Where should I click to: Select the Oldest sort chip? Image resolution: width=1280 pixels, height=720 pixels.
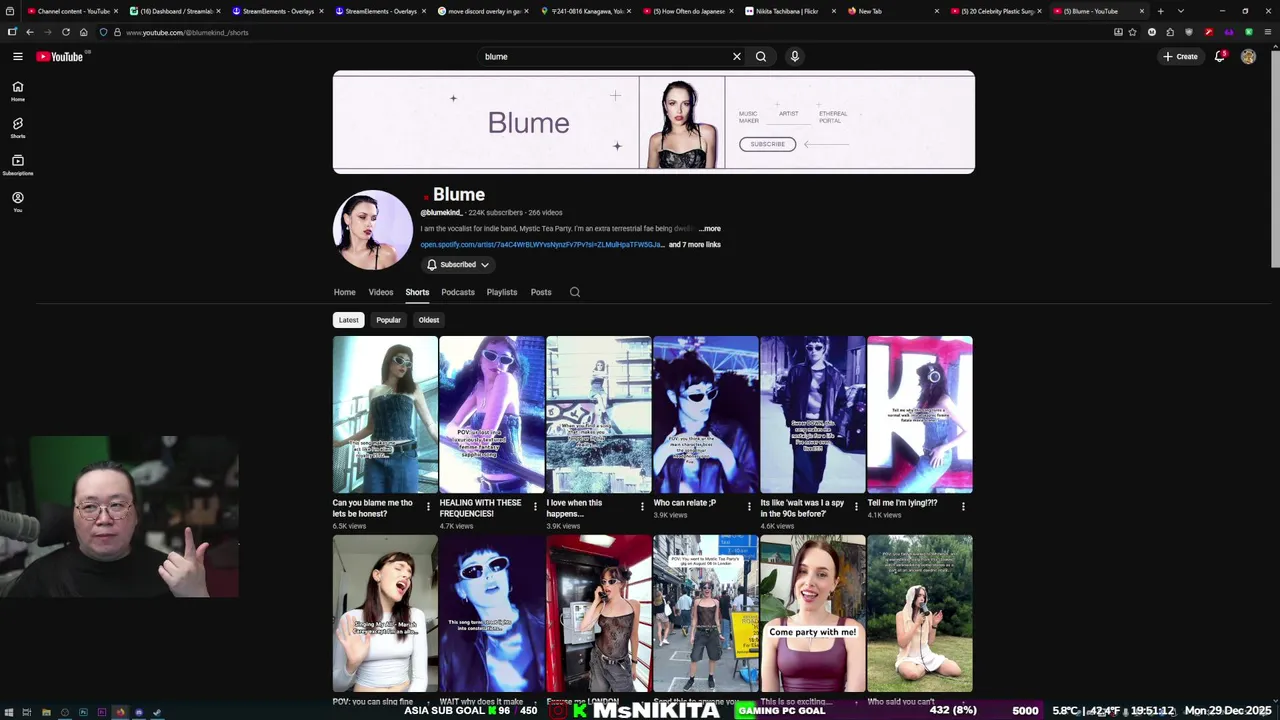coord(429,320)
